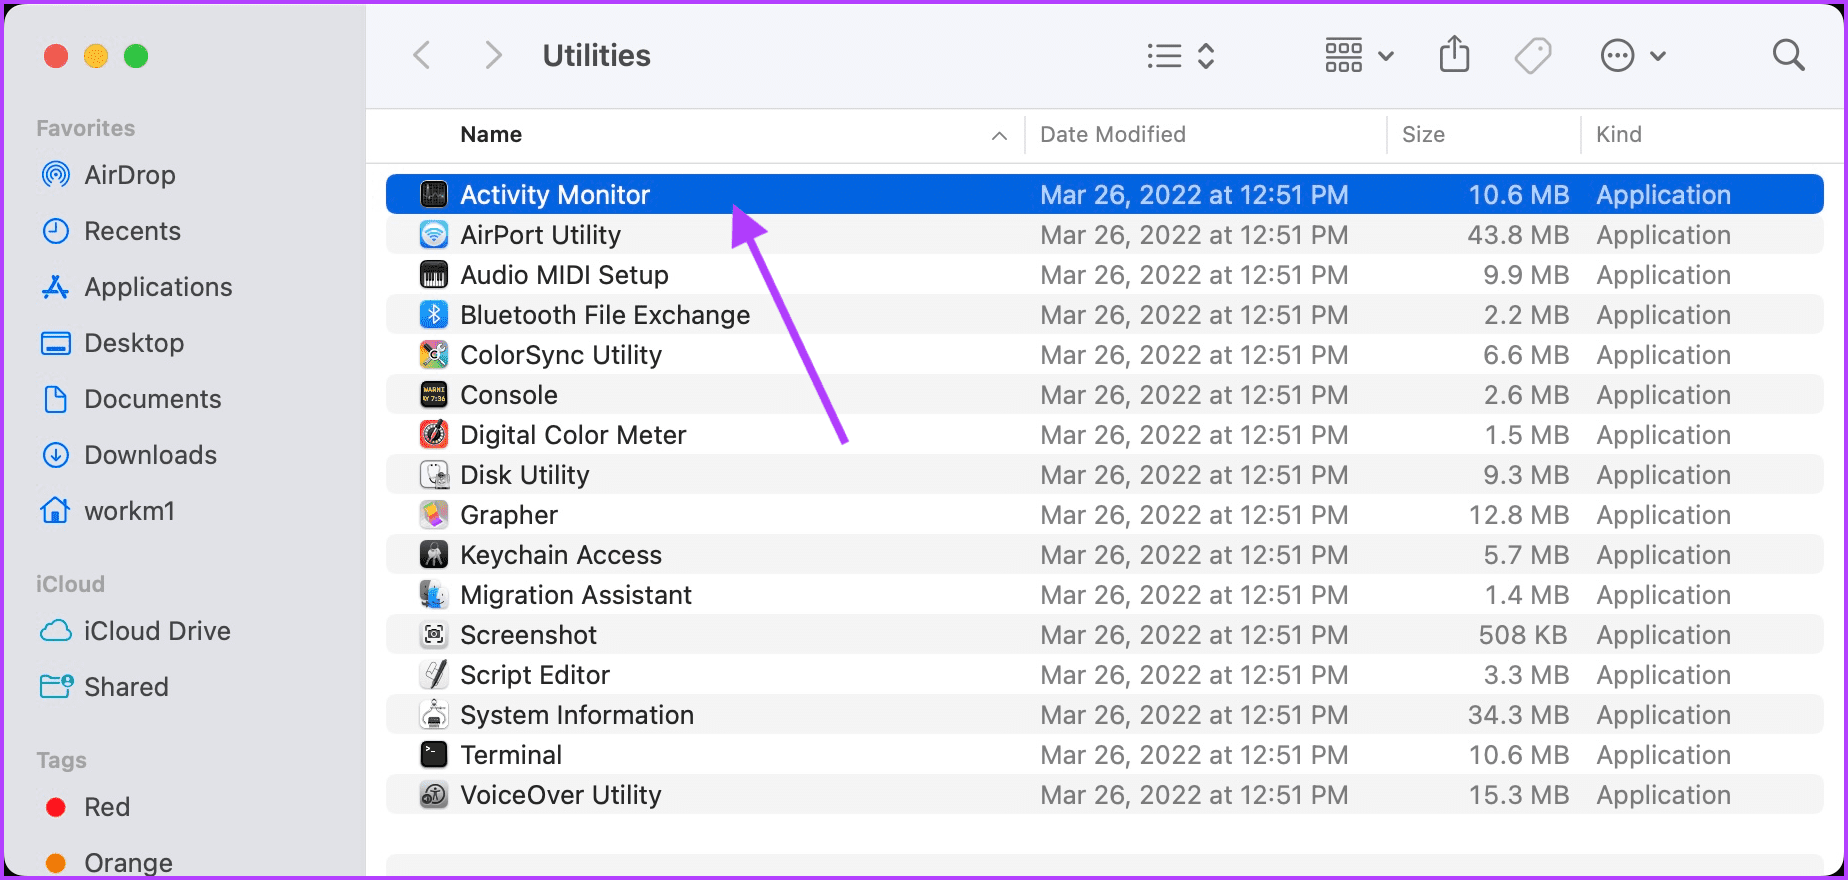Viewport: 1848px width, 880px height.
Task: Click the Keychain Access icon
Action: coord(434,554)
